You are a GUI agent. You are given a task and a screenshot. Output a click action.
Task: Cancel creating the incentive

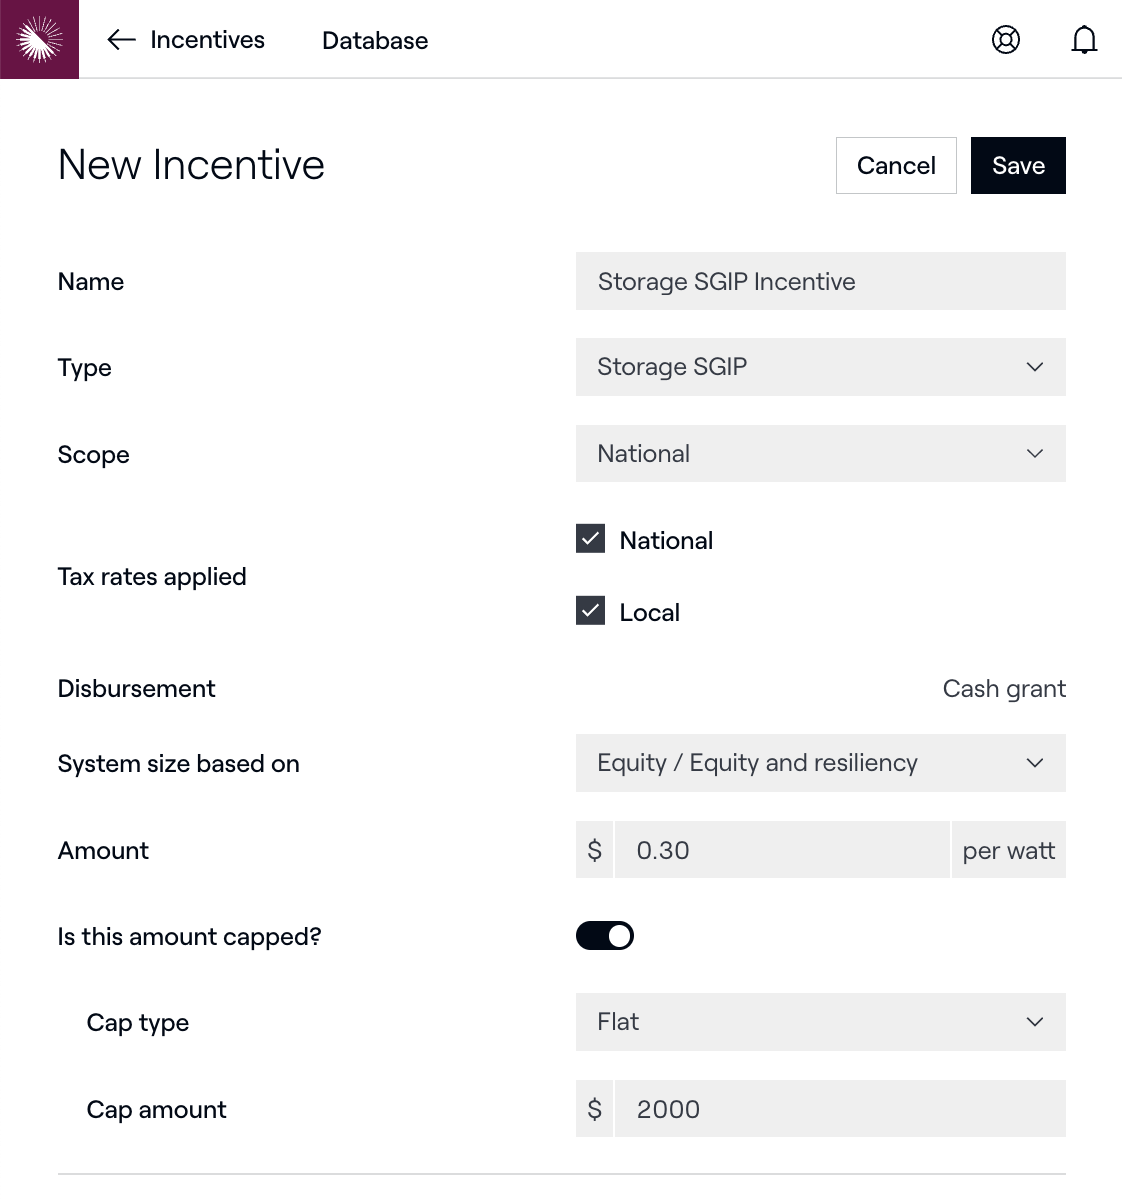coord(896,166)
